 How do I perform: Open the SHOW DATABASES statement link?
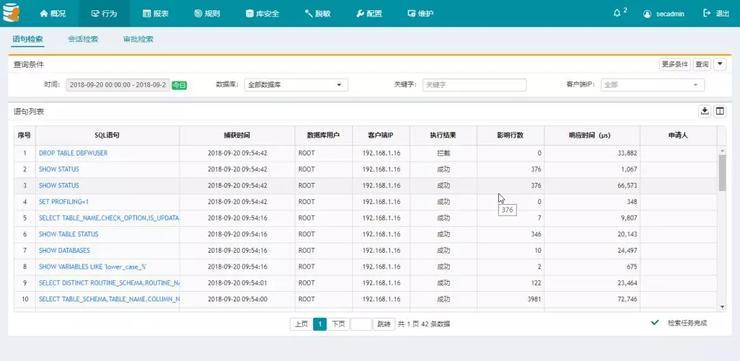[64, 251]
